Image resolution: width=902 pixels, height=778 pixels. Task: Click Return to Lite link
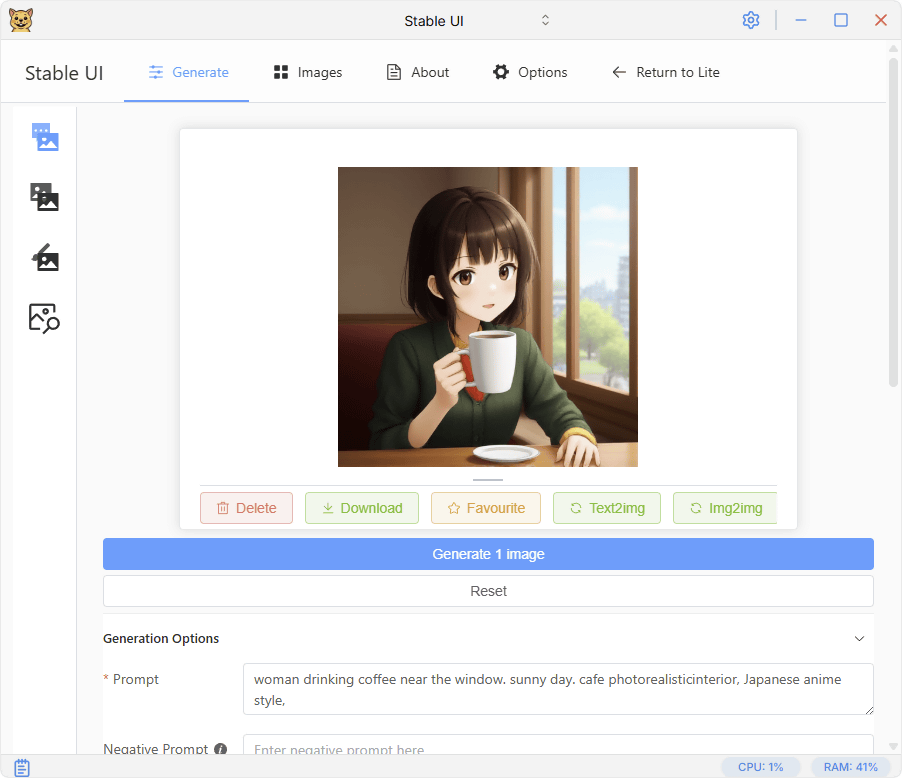pyautogui.click(x=666, y=72)
